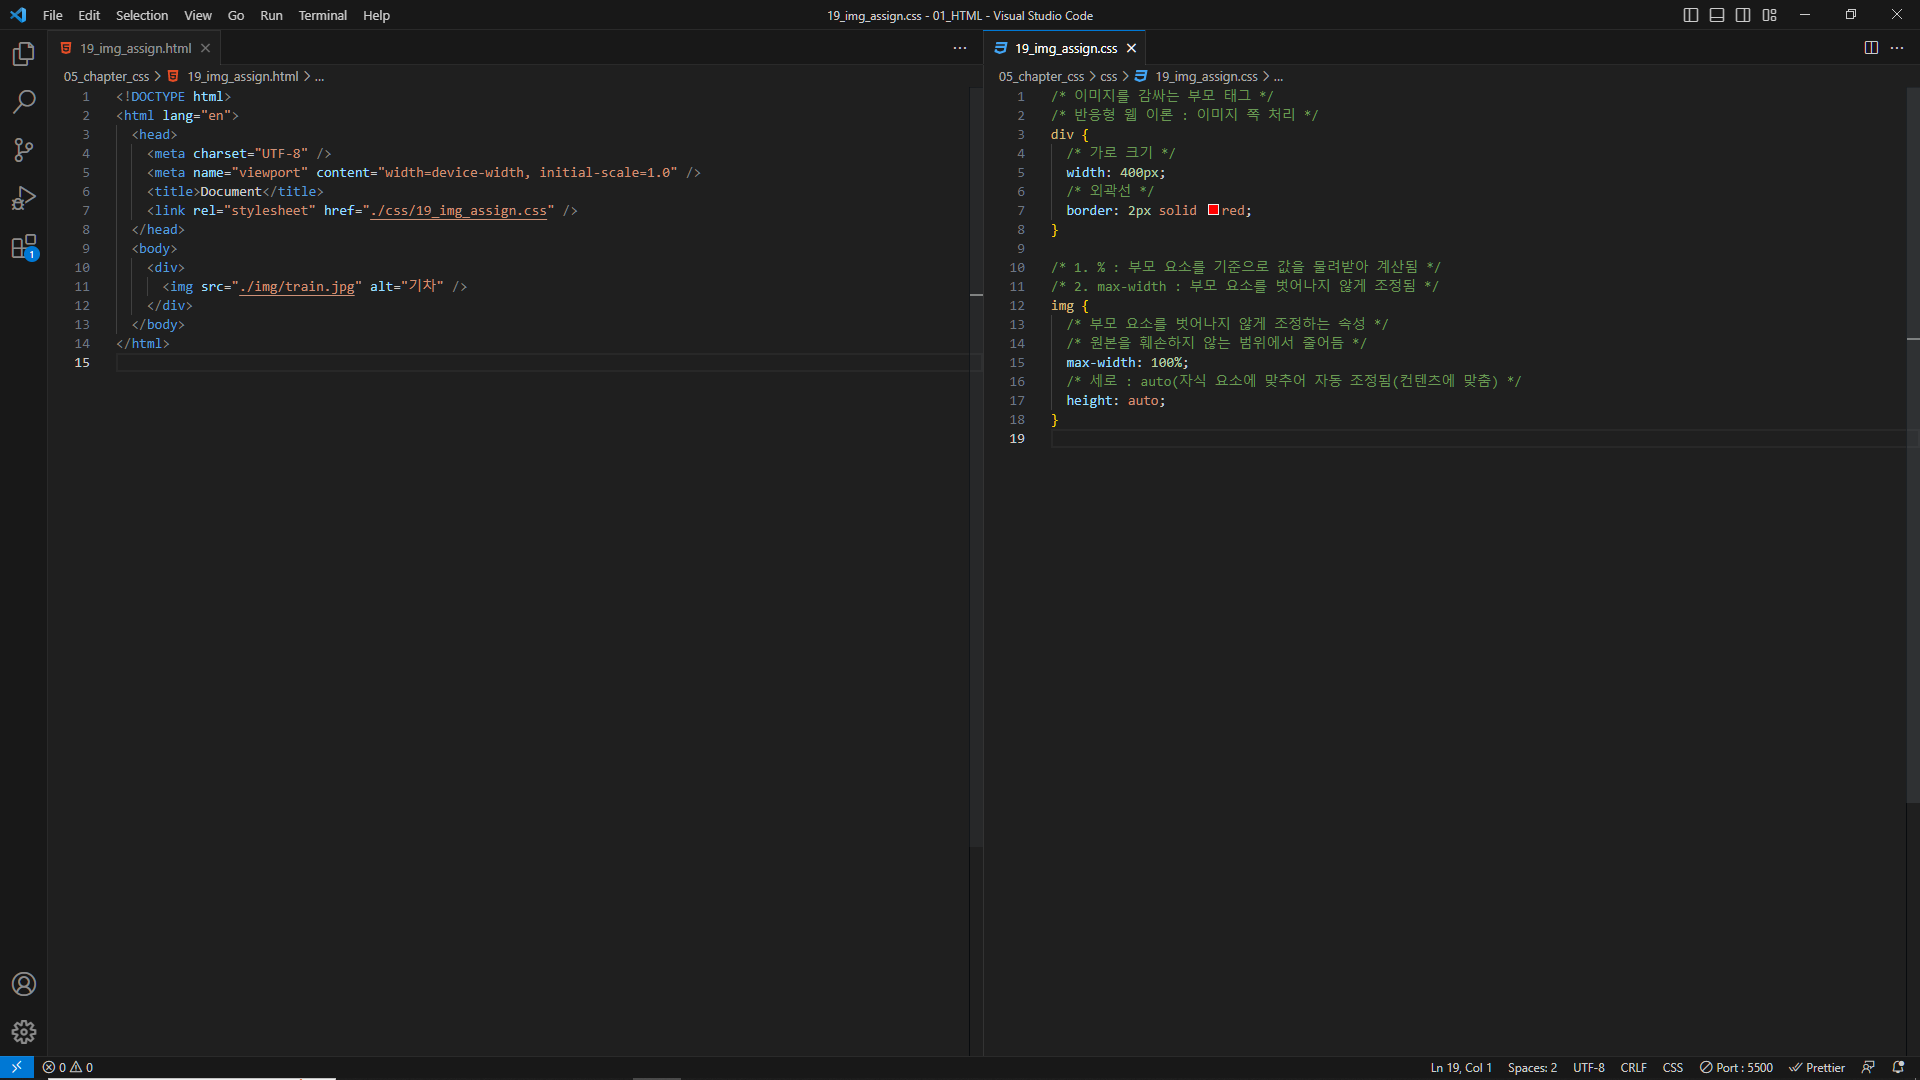Screen dimensions: 1920x1080
Task: Click the red color swatch in border rule
Action: [1213, 210]
